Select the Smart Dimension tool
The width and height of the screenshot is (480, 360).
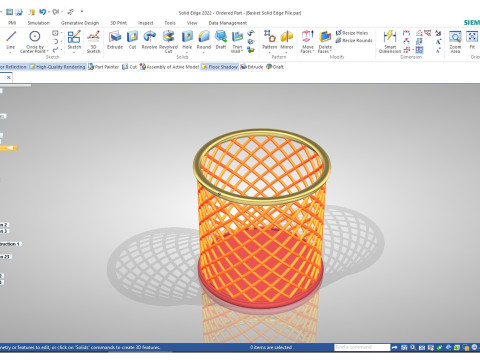tap(390, 41)
